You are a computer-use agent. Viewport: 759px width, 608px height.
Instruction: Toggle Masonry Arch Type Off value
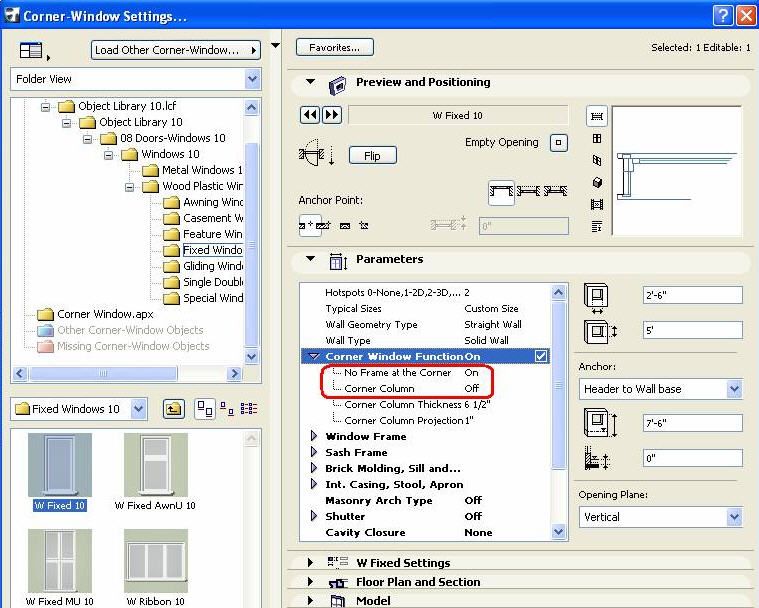click(473, 501)
